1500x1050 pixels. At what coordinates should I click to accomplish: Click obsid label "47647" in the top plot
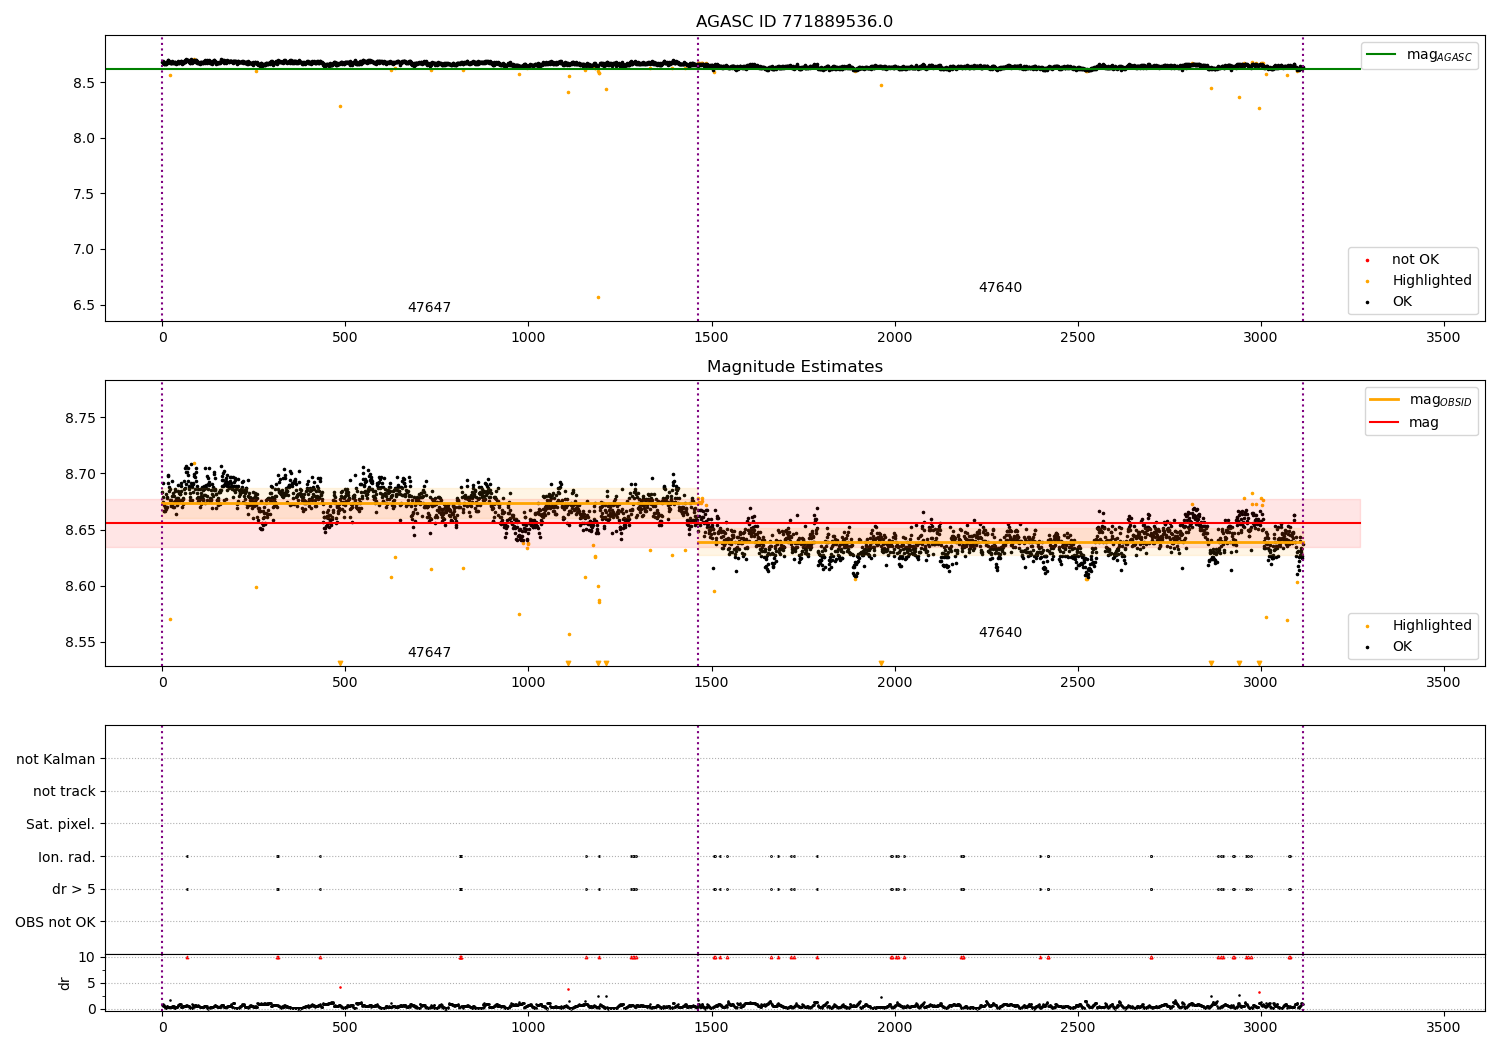429,308
